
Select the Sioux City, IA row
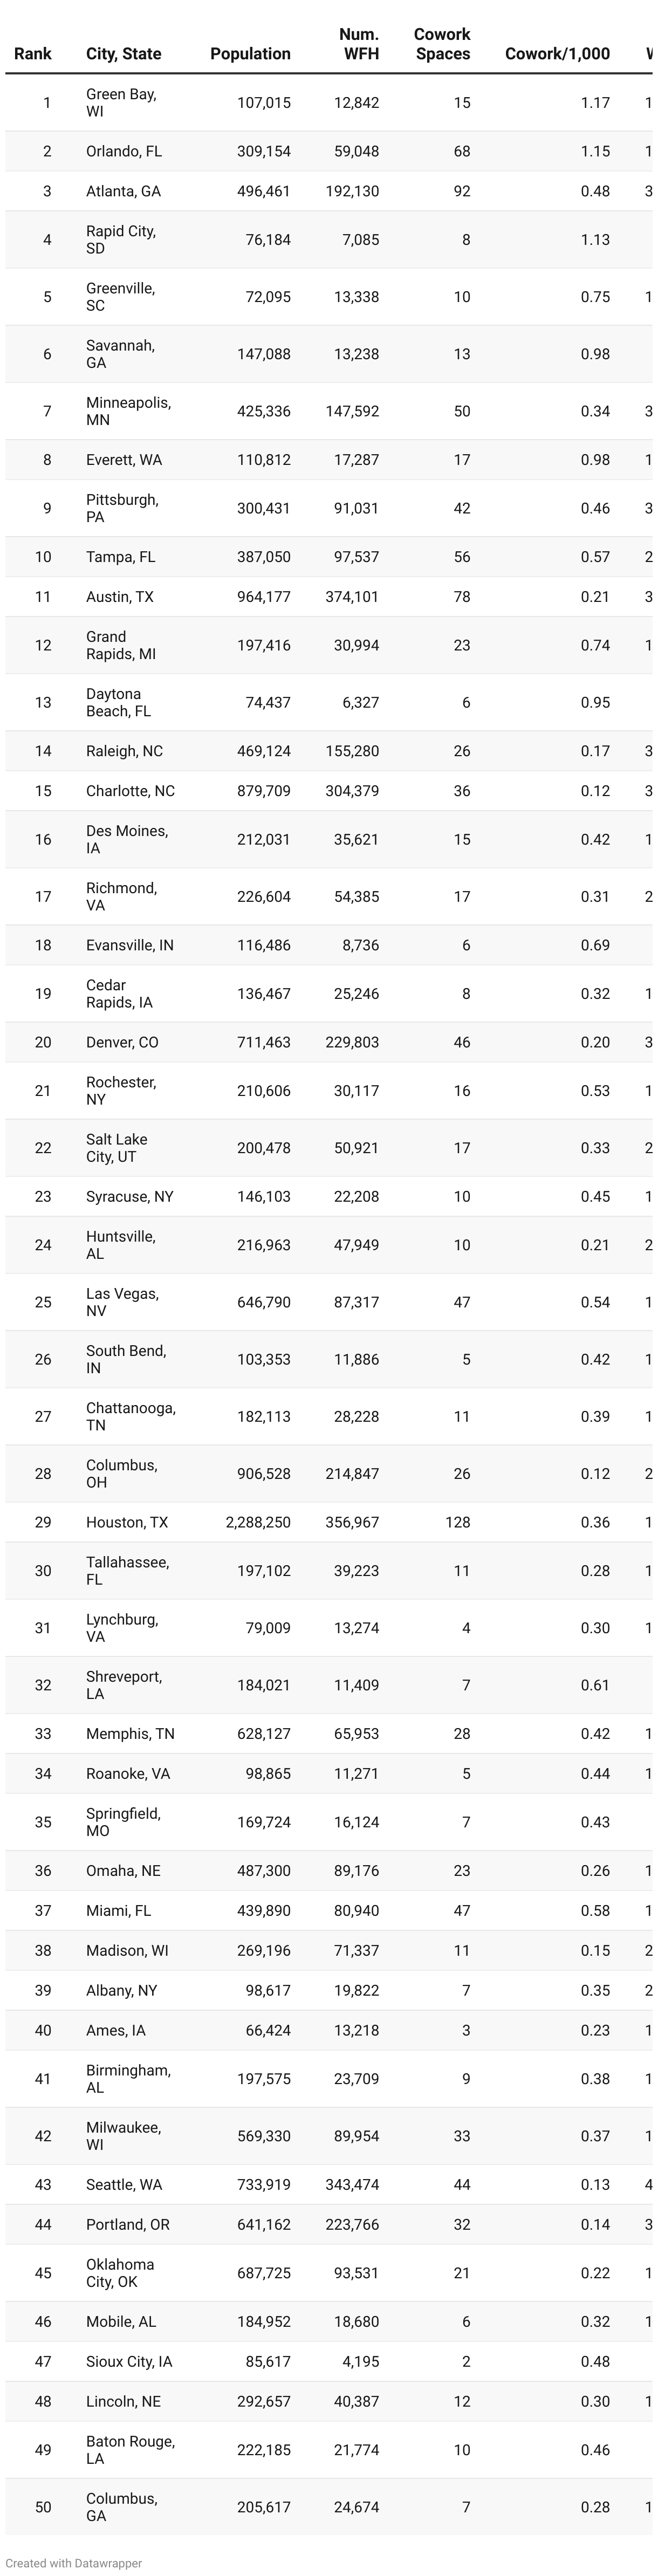tap(329, 2362)
